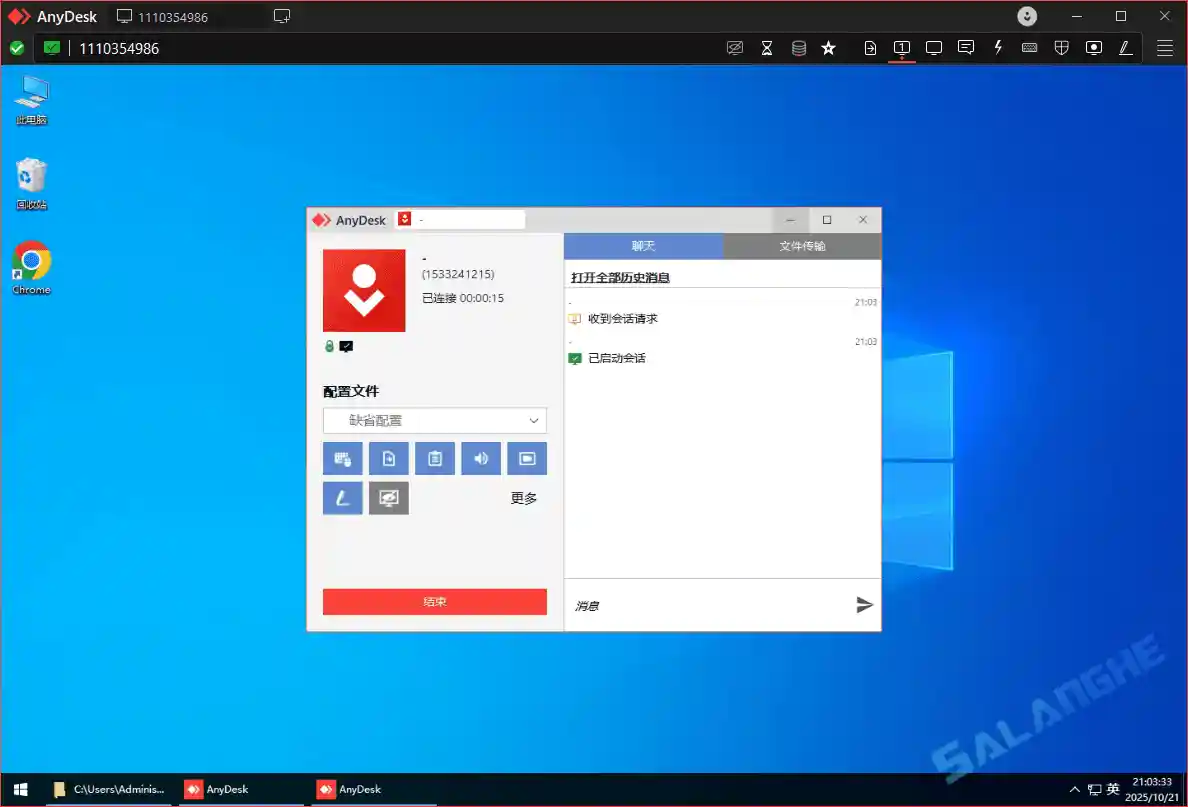Click the Privacy mode shield icon
Viewport: 1188px width, 807px height.
coord(1061,47)
